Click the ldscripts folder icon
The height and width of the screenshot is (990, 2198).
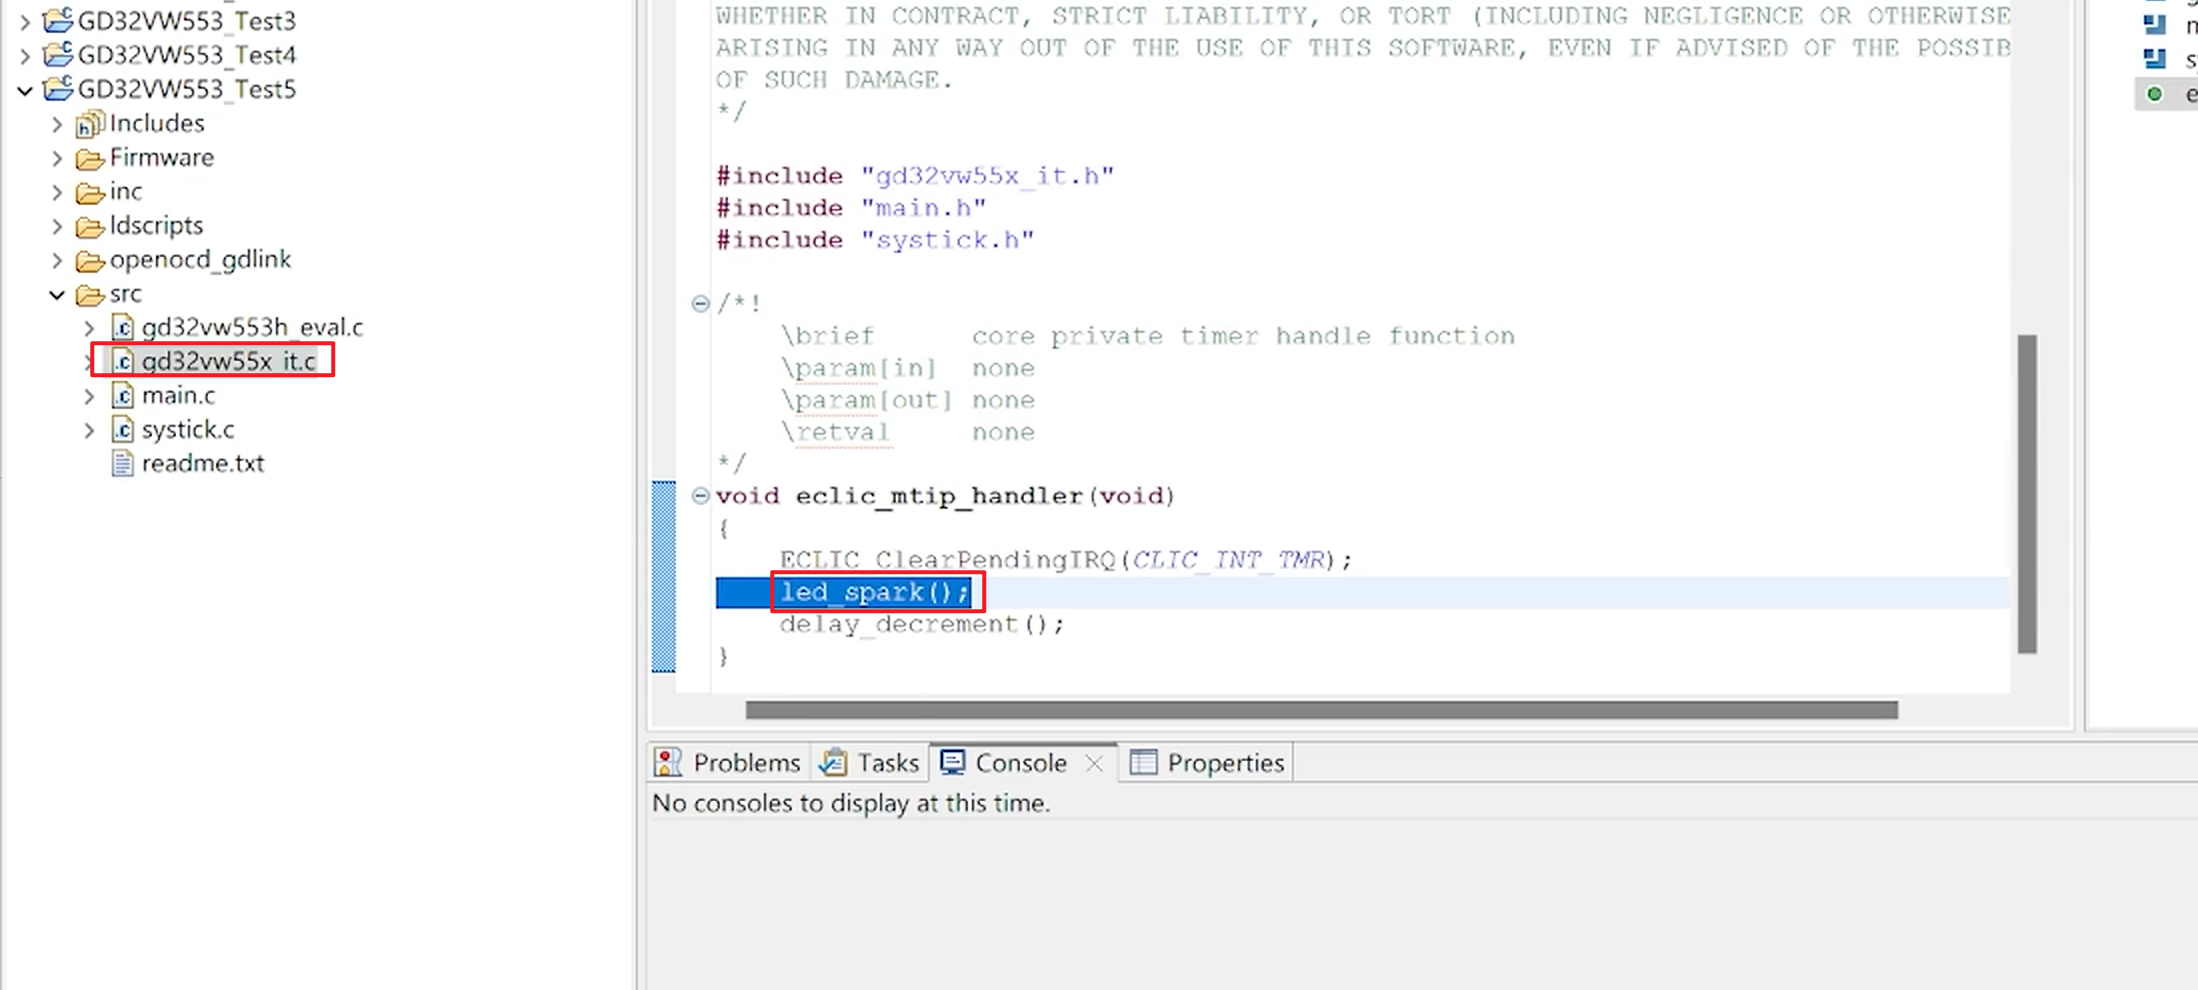tap(90, 226)
